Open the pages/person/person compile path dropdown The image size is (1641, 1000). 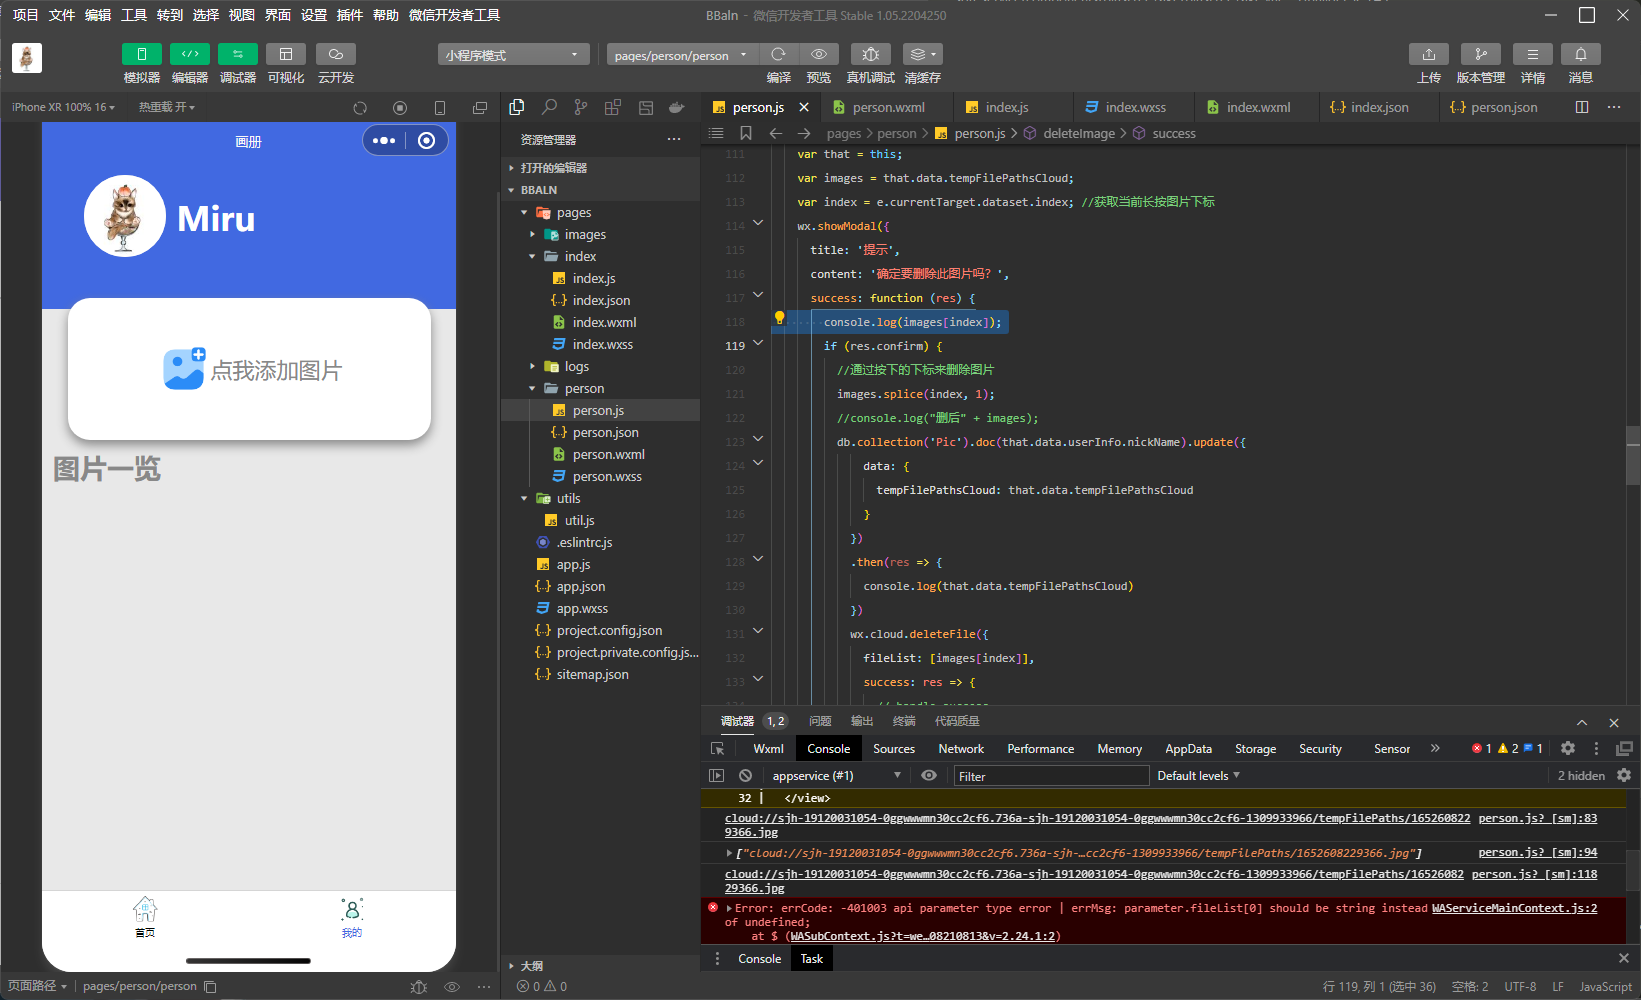[x=682, y=55]
